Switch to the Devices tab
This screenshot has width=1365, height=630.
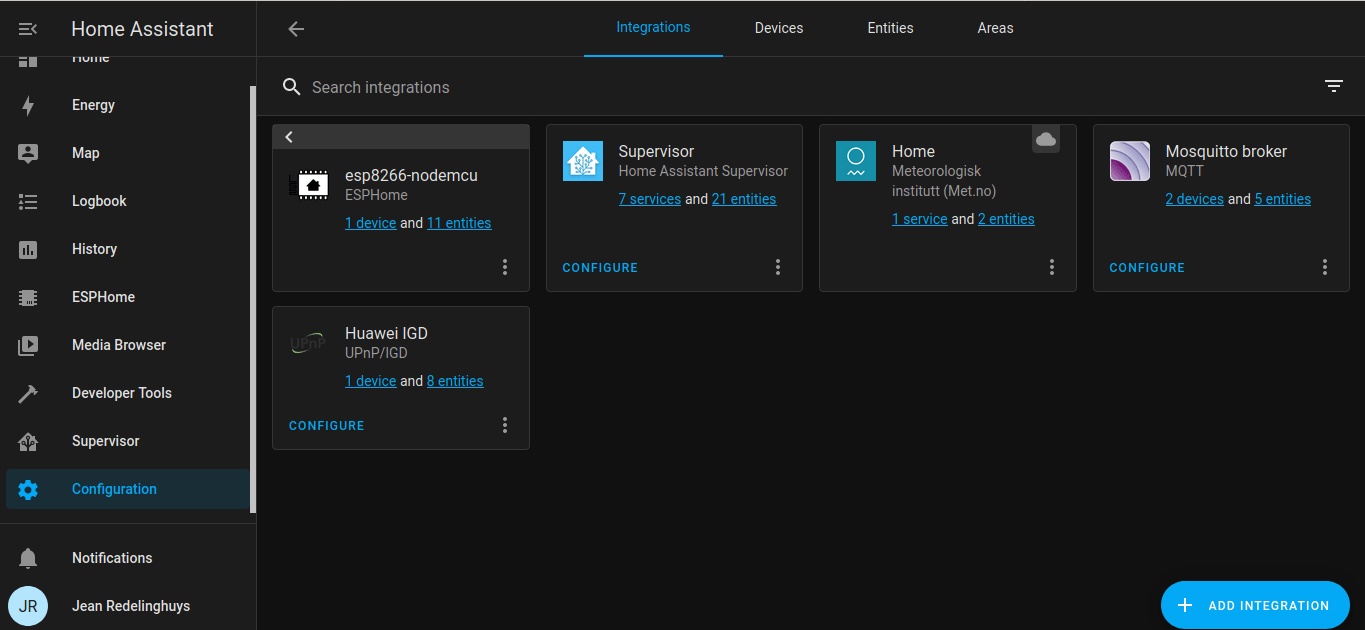(x=779, y=28)
